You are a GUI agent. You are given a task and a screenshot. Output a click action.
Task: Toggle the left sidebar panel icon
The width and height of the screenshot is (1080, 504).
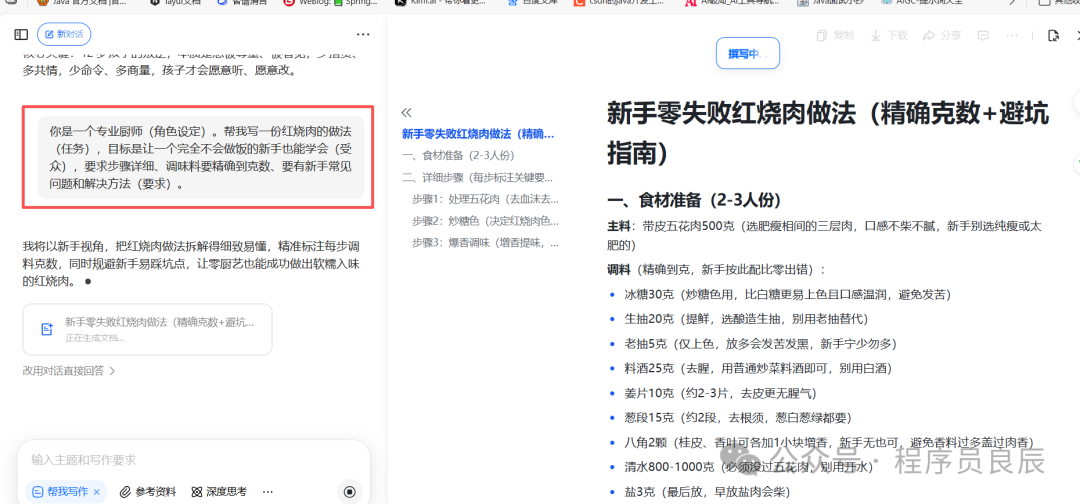pos(21,34)
